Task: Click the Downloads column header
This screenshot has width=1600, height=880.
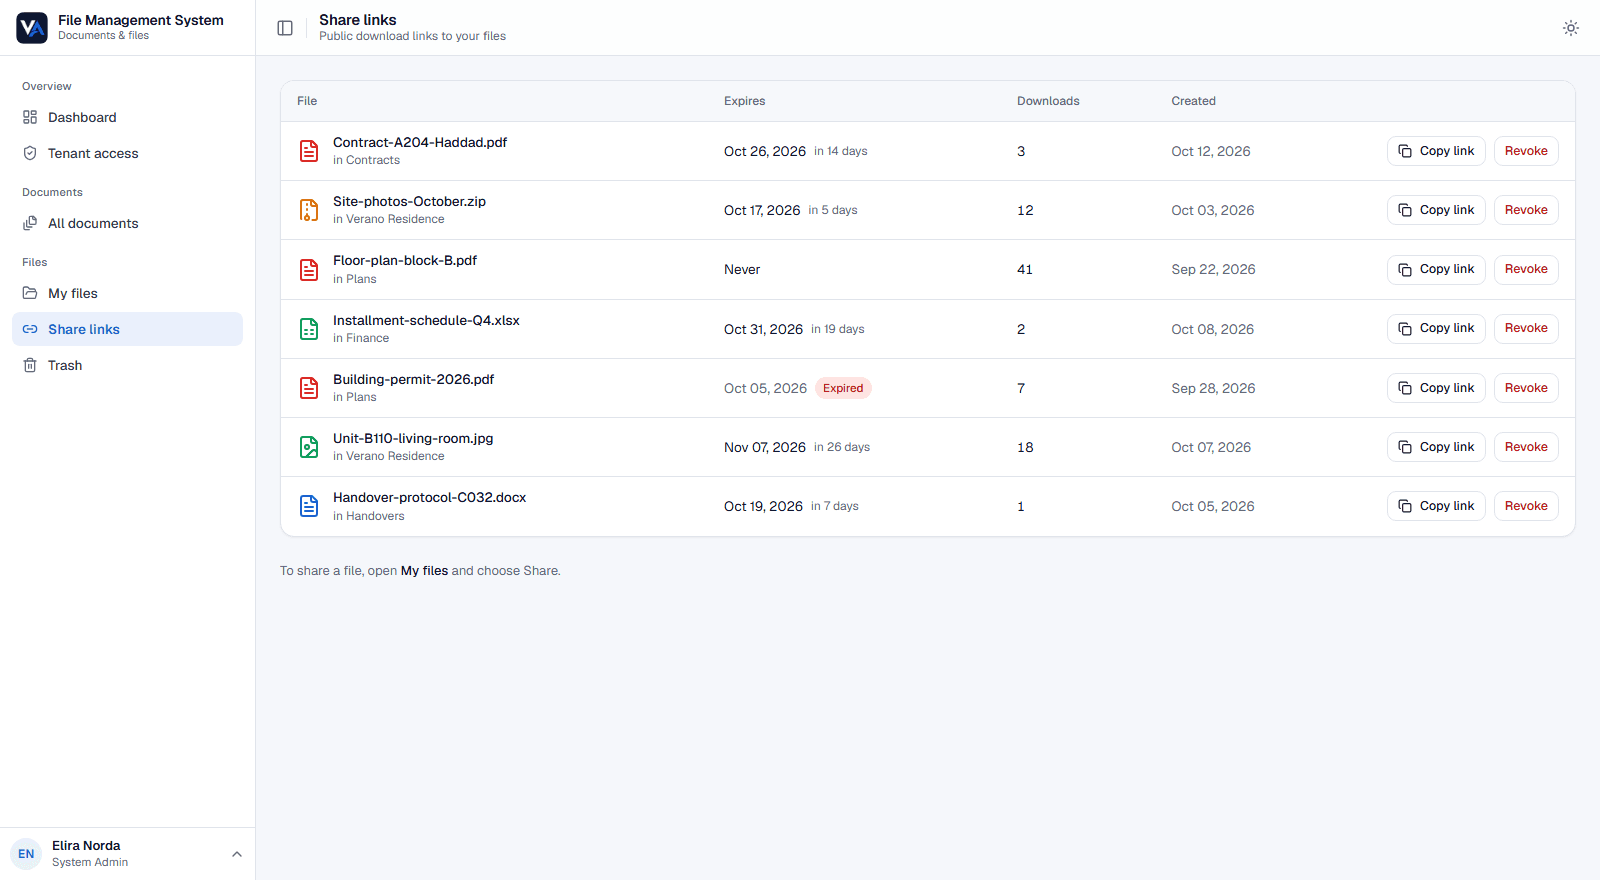Action: tap(1048, 101)
